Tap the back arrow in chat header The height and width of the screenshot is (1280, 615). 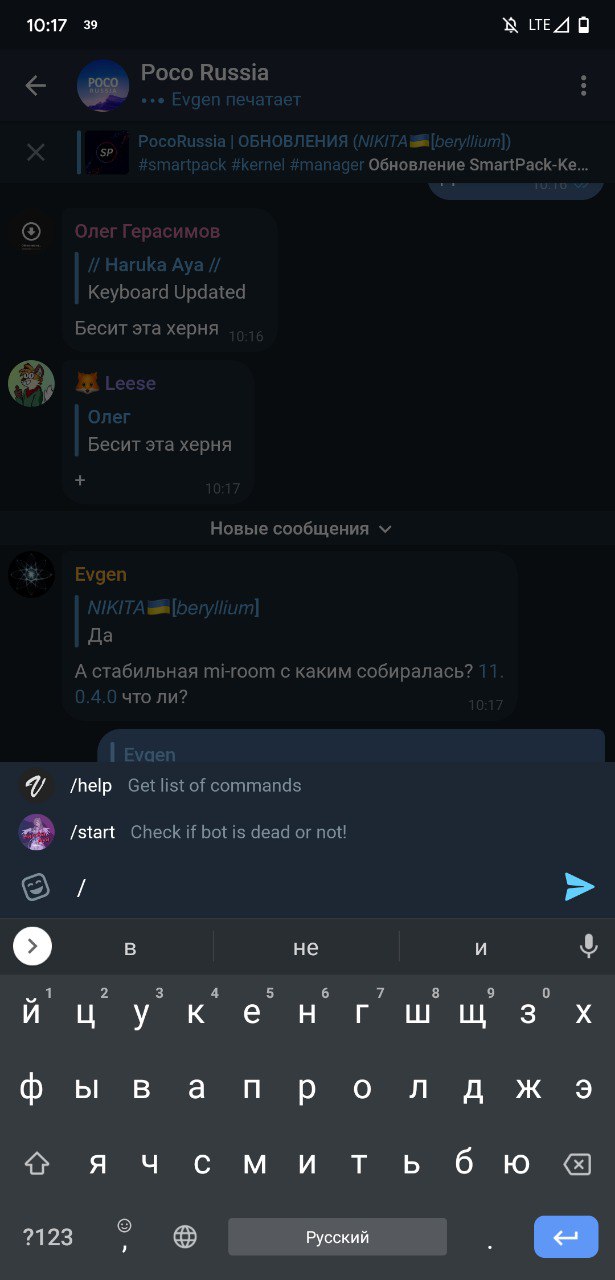coord(36,86)
